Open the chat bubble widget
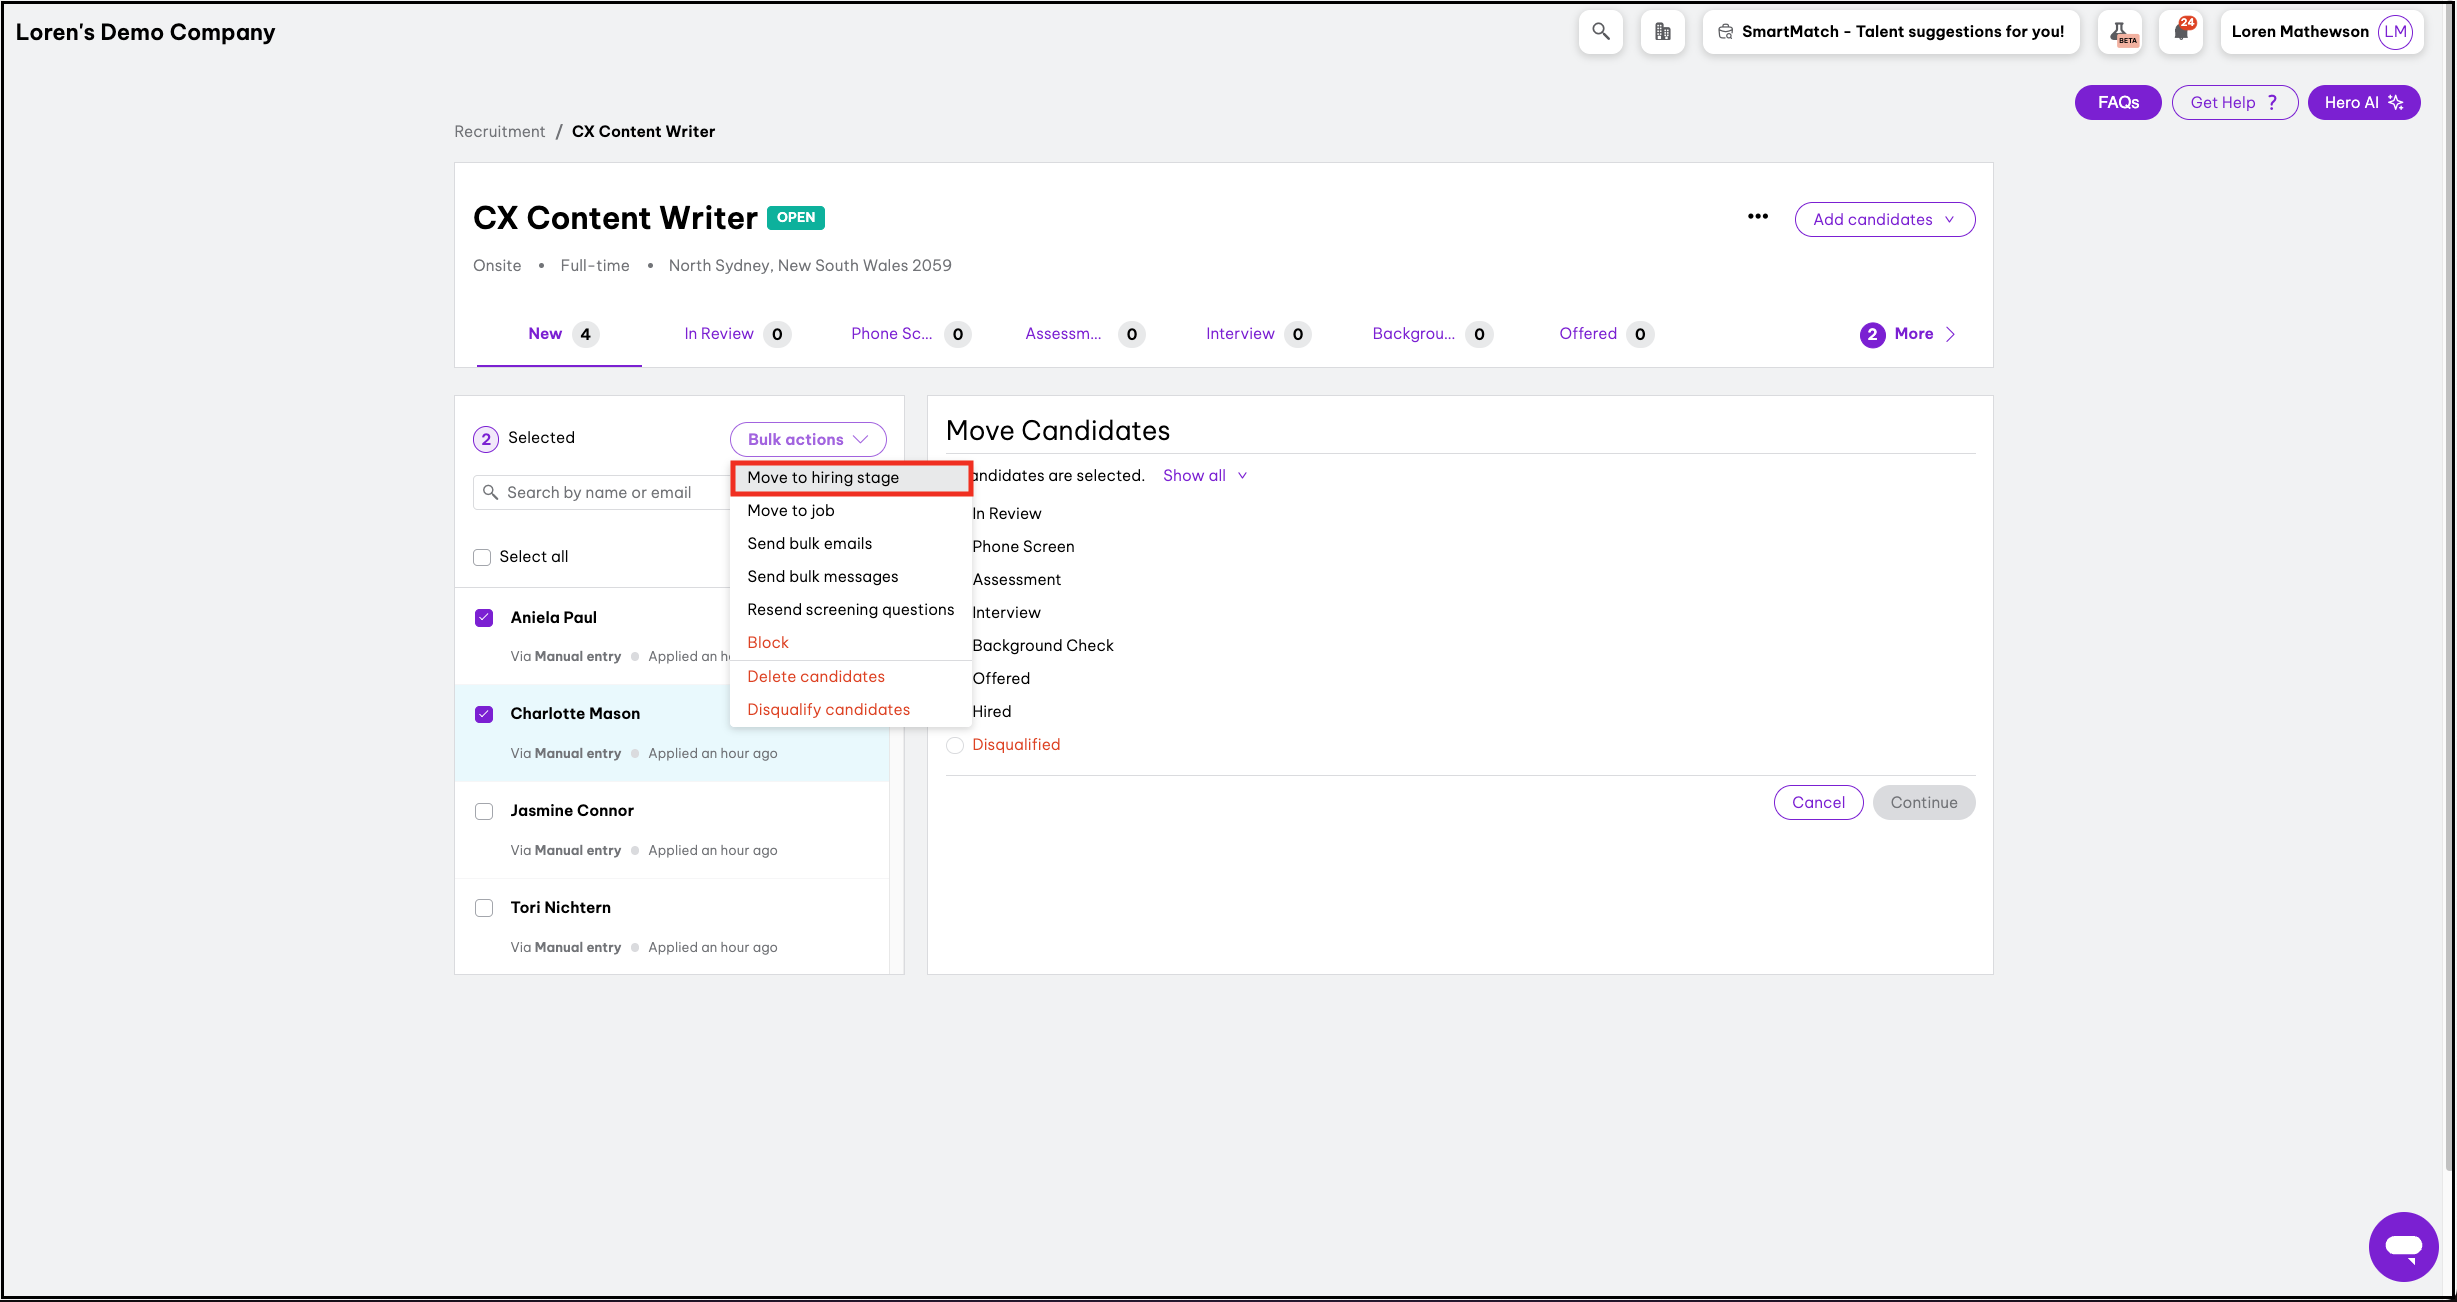 tap(2402, 1246)
